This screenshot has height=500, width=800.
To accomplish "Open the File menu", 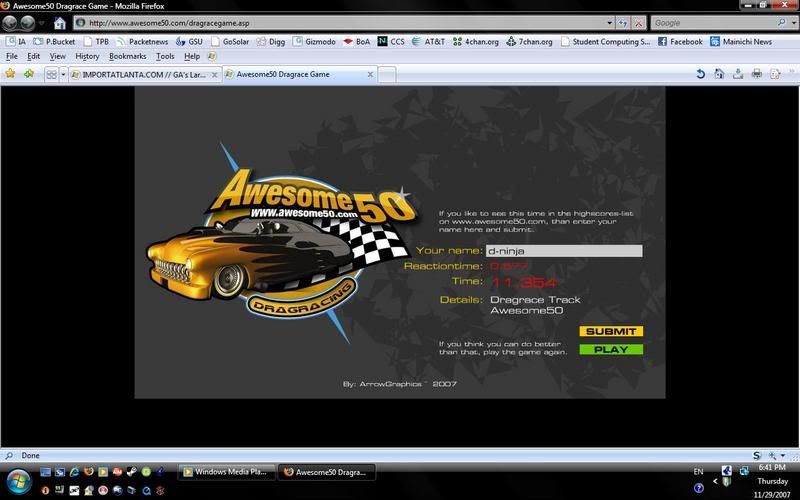I will tap(12, 56).
